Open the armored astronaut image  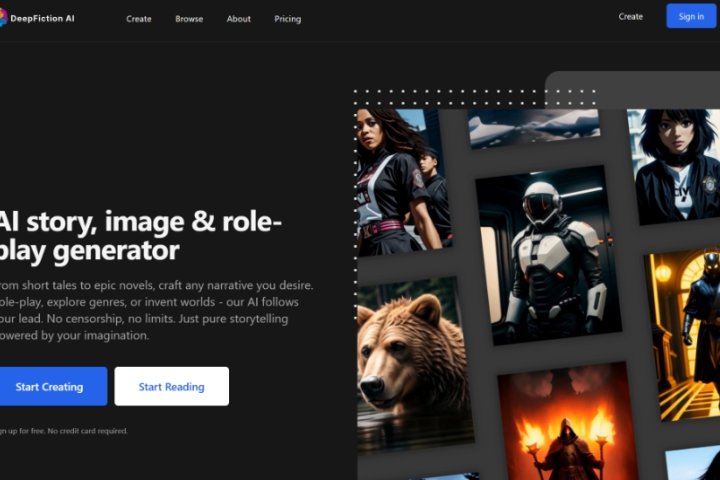[549, 255]
